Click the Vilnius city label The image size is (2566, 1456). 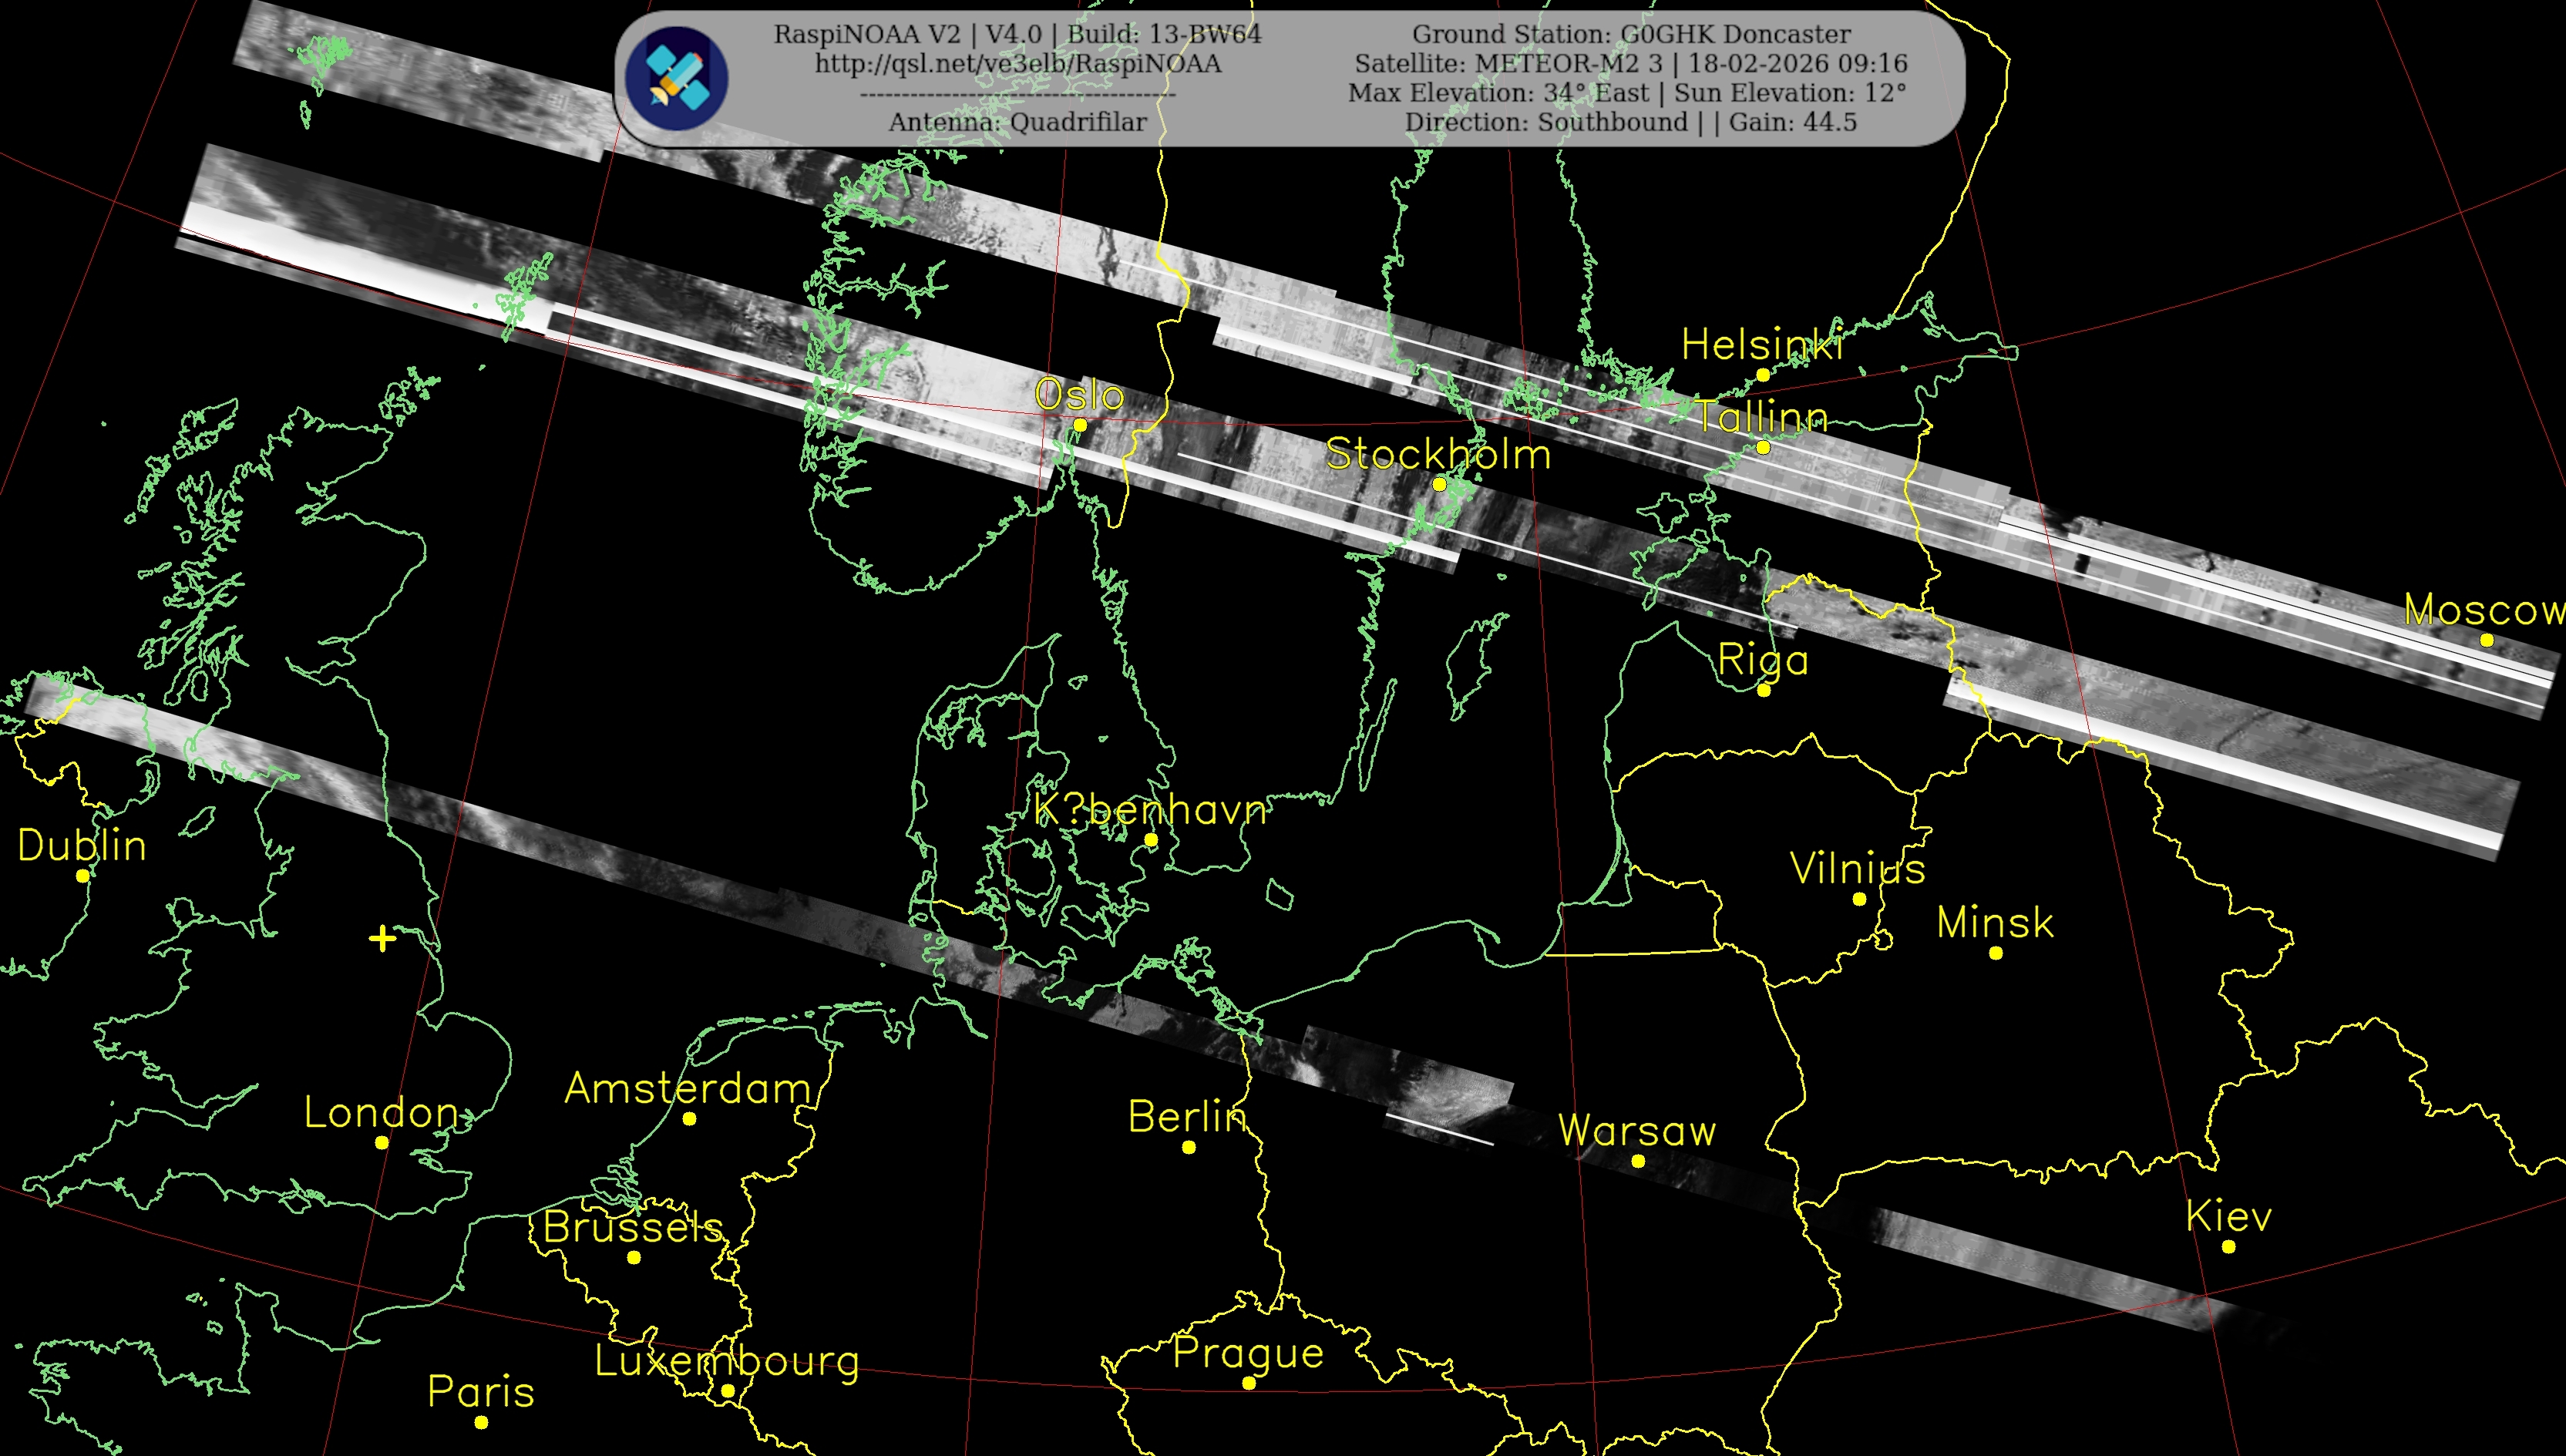click(x=1857, y=868)
